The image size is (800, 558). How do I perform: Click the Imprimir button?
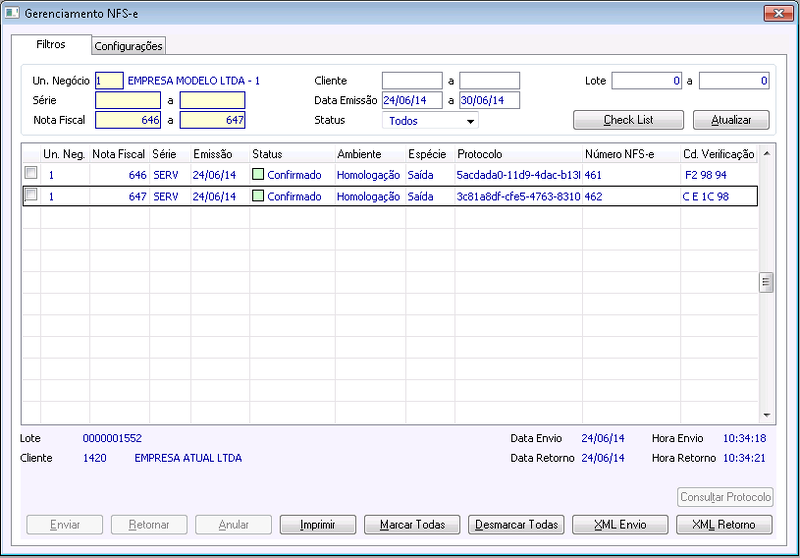point(317,524)
